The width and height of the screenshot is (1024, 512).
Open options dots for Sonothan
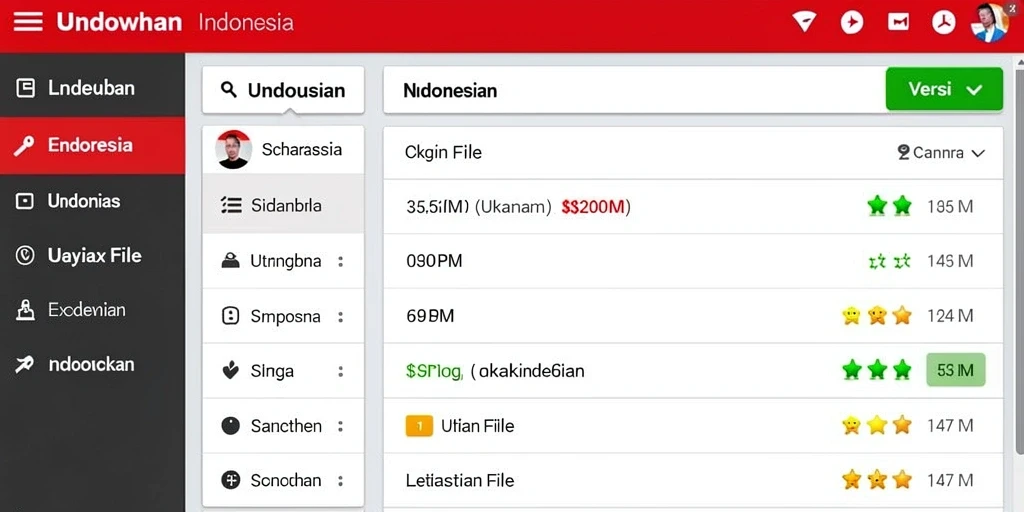click(340, 481)
